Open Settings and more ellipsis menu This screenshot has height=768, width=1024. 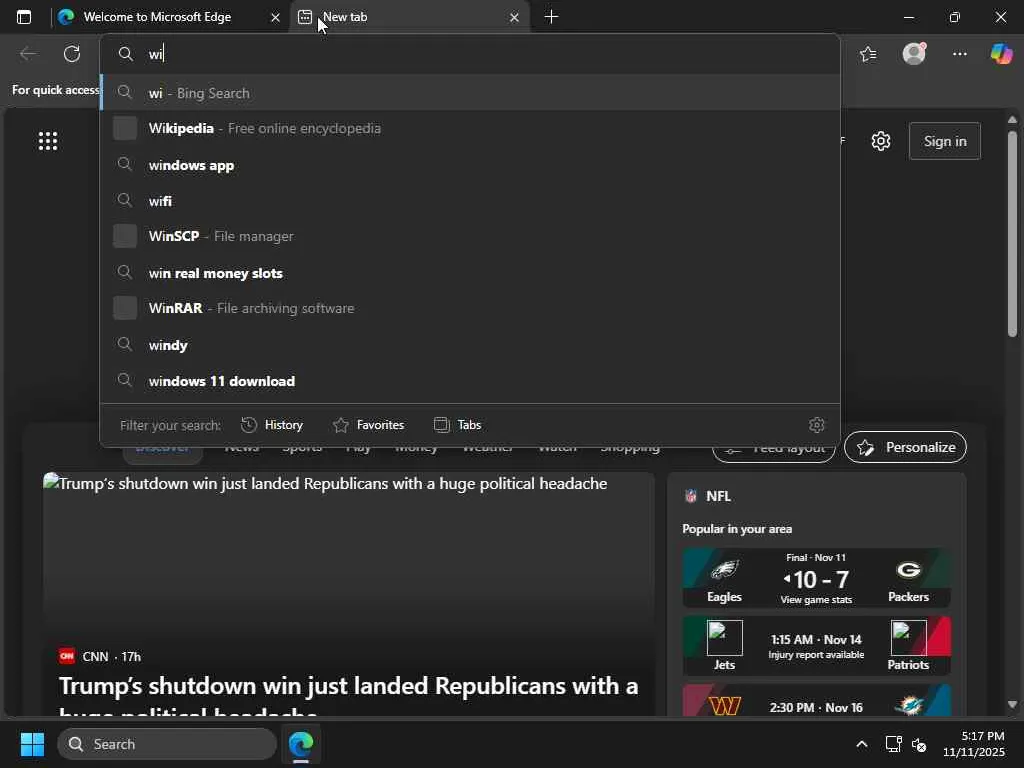point(959,54)
